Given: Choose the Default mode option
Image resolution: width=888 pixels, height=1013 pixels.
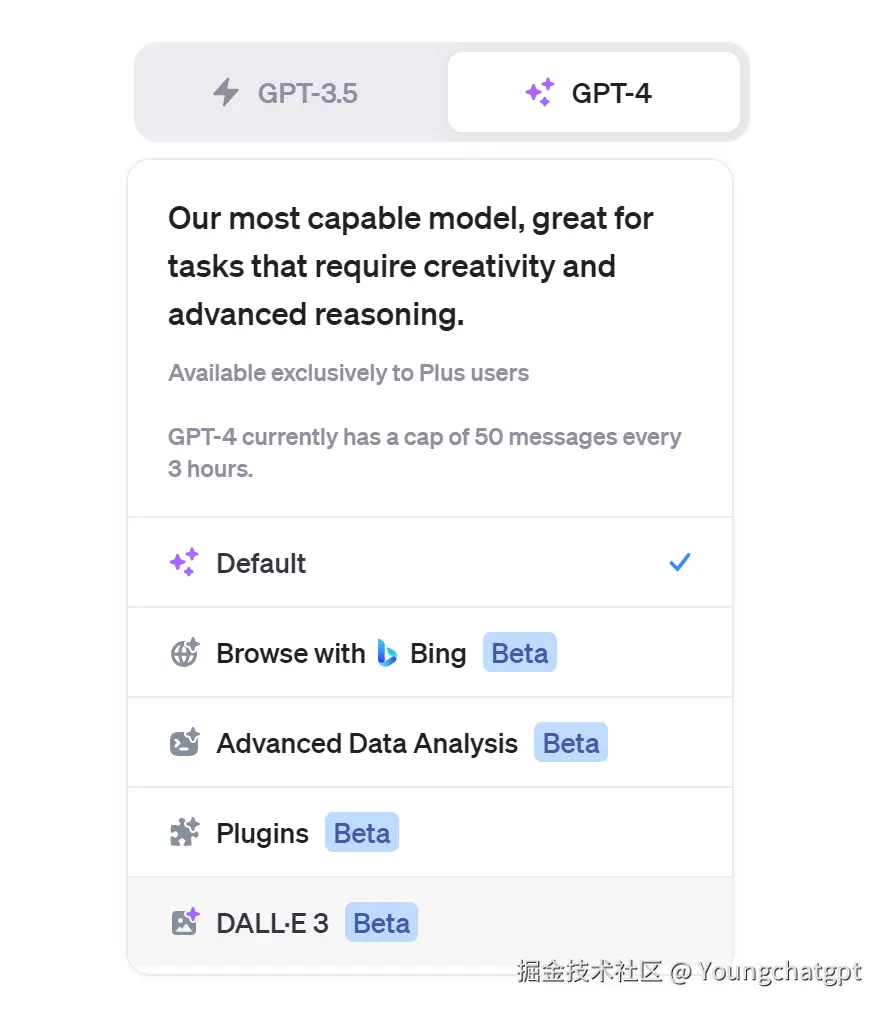Looking at the screenshot, I should pos(261,564).
